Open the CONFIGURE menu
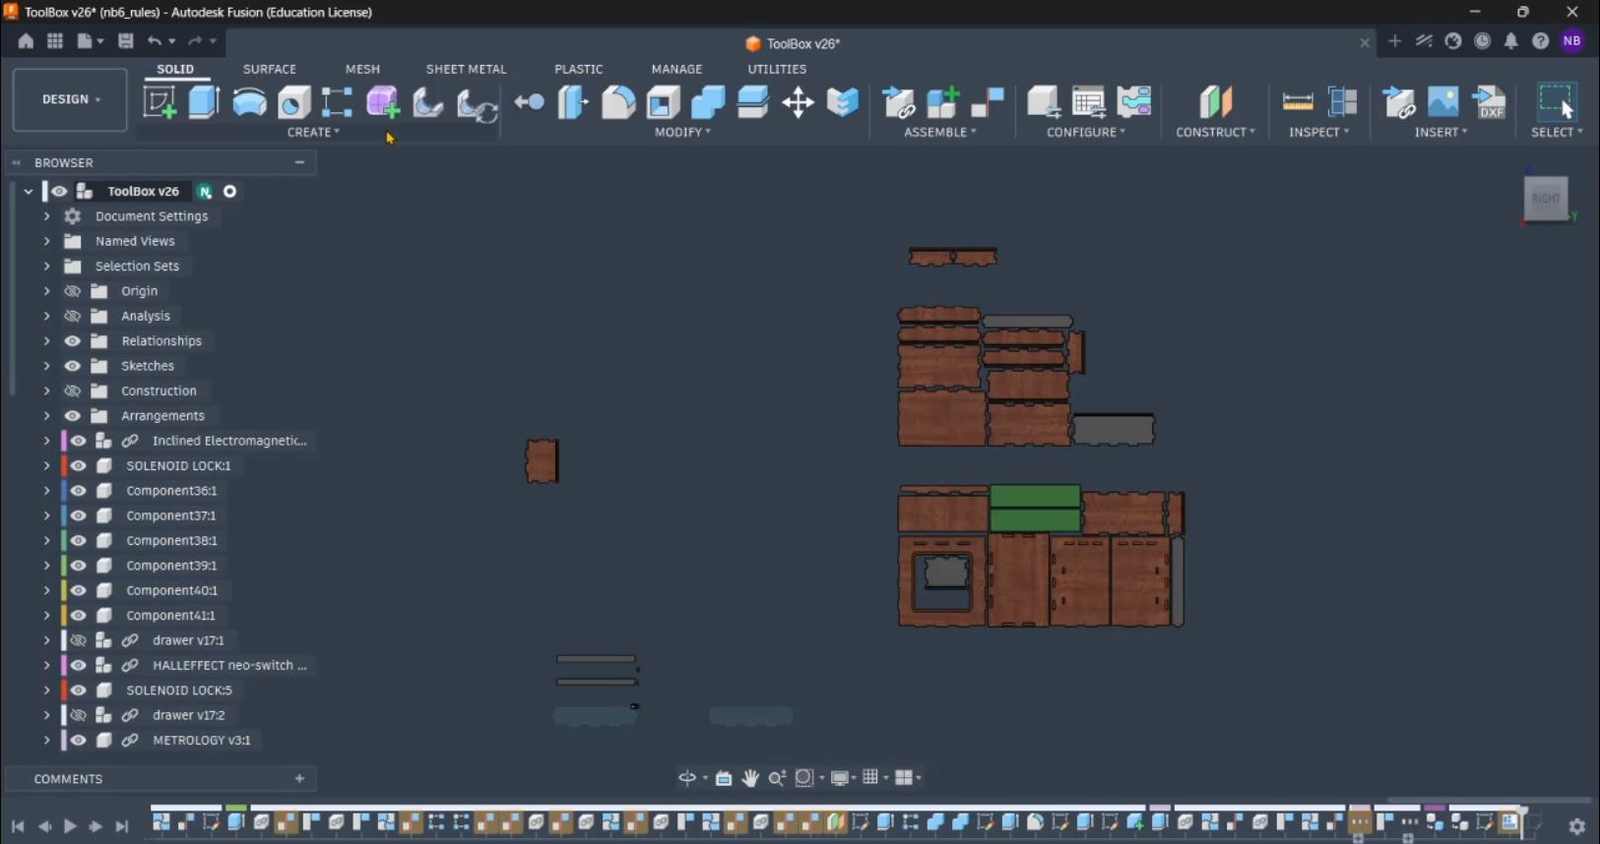Viewport: 1600px width, 844px height. 1086,132
